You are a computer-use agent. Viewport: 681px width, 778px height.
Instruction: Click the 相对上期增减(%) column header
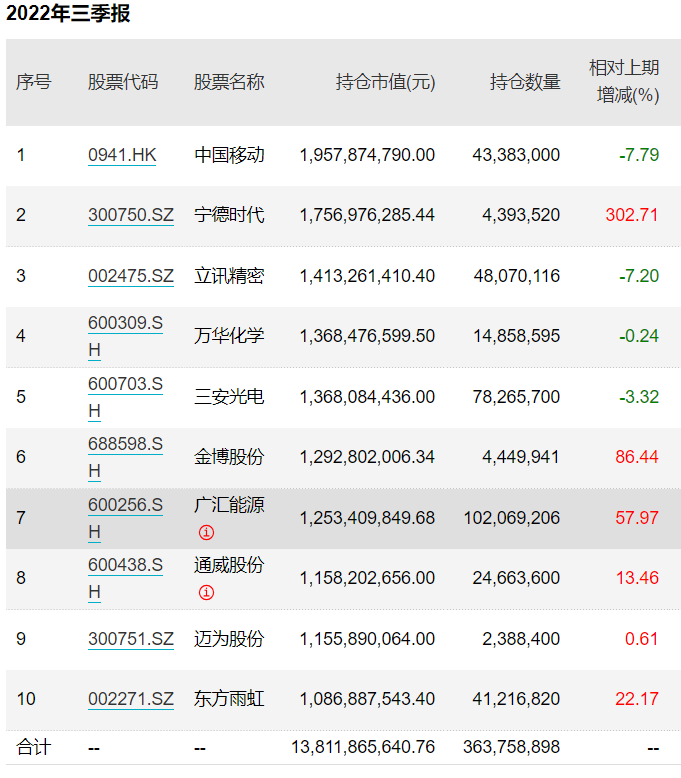[624, 81]
